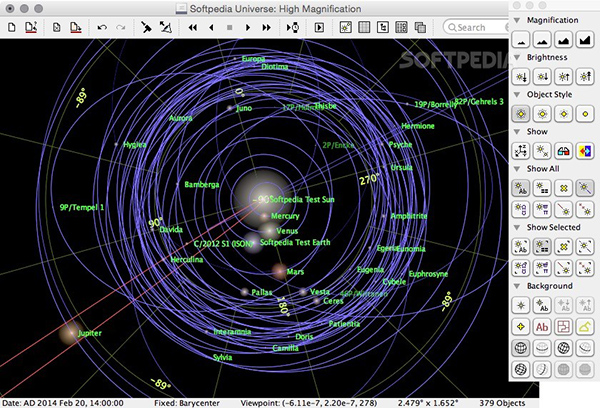The width and height of the screenshot is (600, 408).
Task: Collapse the Background section
Action: pos(517,286)
